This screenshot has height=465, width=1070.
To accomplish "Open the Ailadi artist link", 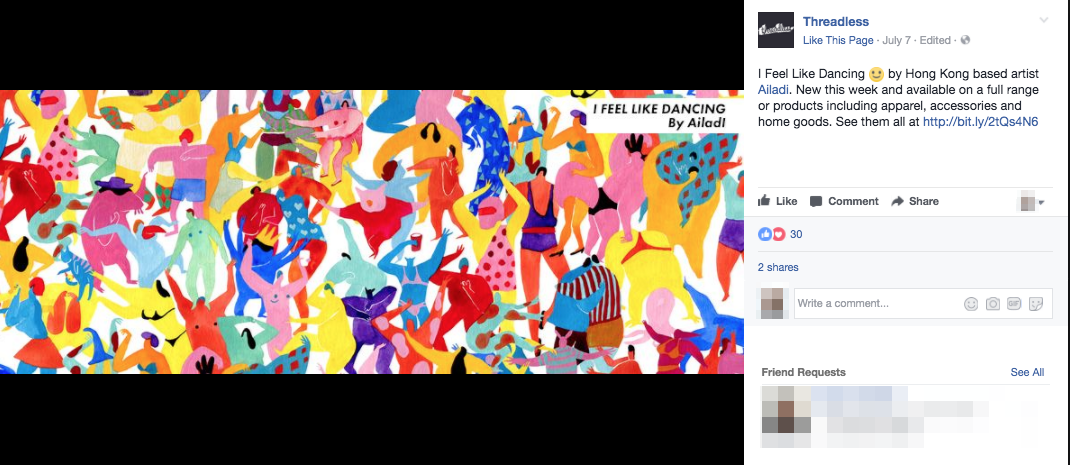I will click(773, 89).
